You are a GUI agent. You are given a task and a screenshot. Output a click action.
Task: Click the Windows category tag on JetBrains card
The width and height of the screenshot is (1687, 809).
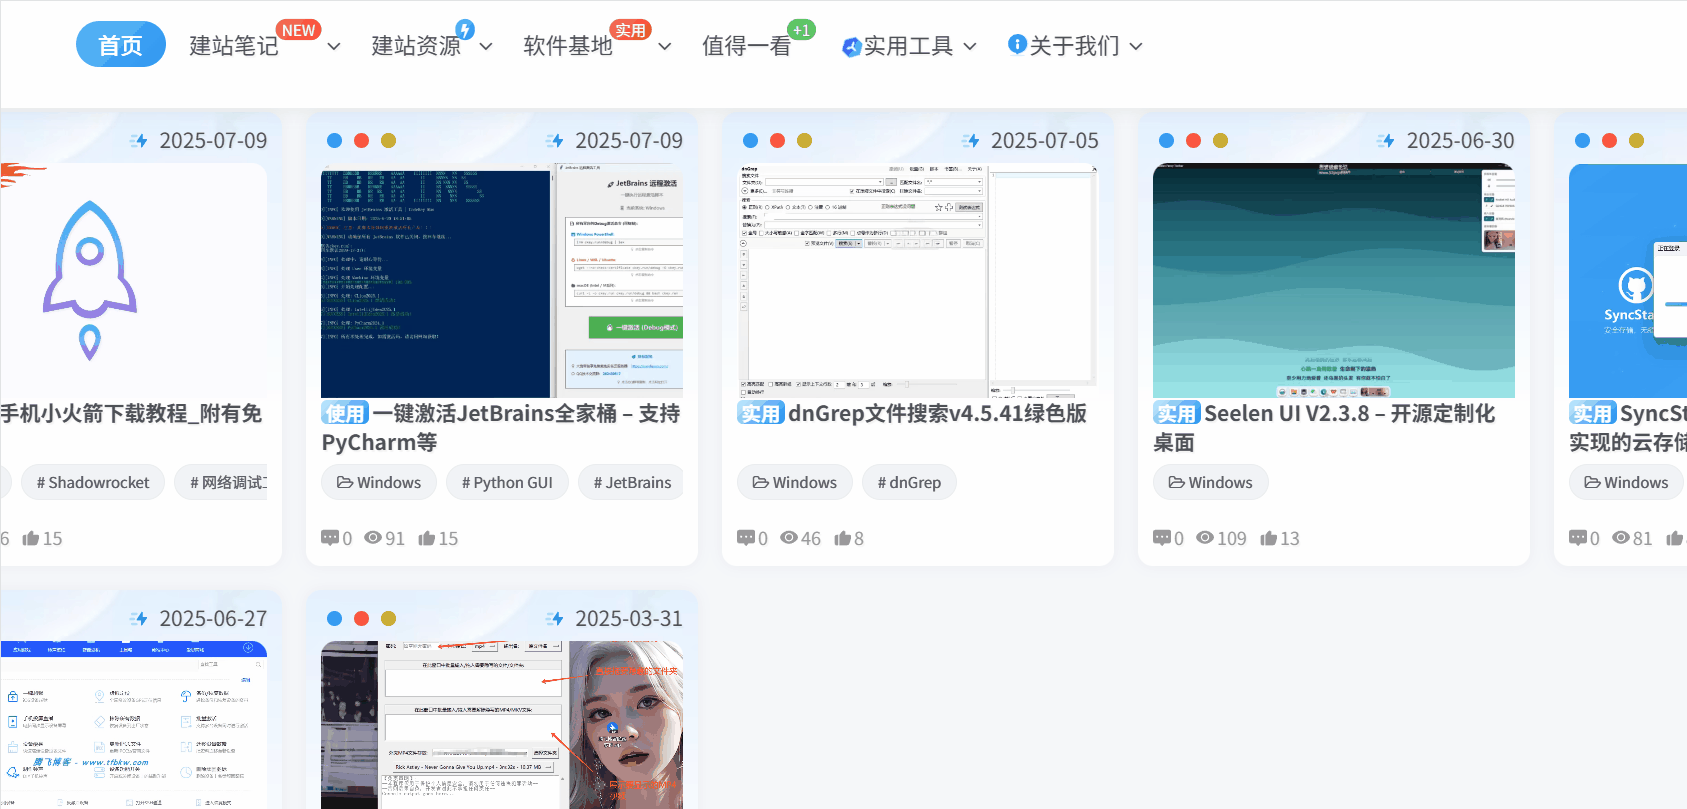tap(379, 482)
